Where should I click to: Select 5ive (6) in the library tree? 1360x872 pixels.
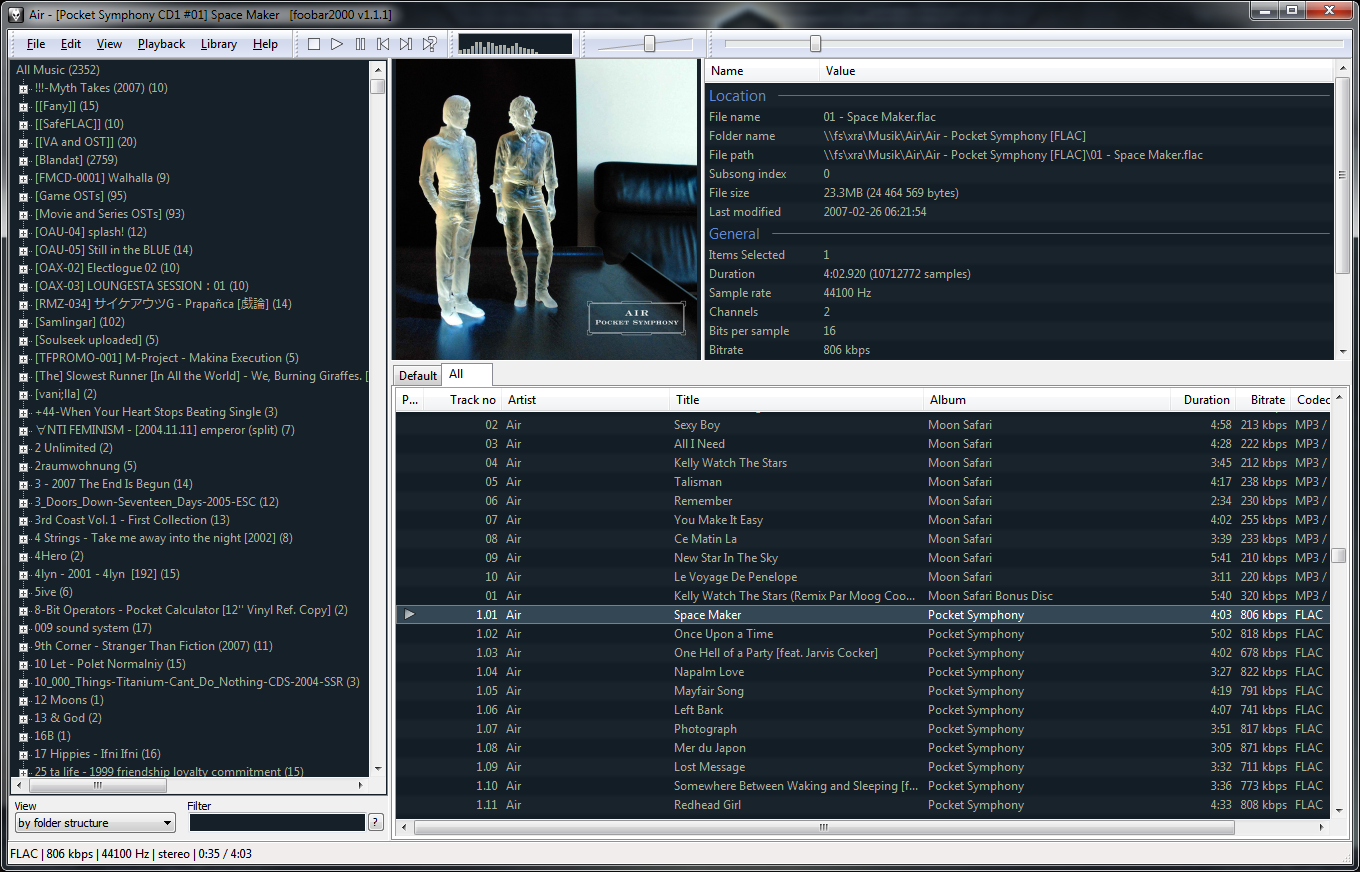click(53, 592)
